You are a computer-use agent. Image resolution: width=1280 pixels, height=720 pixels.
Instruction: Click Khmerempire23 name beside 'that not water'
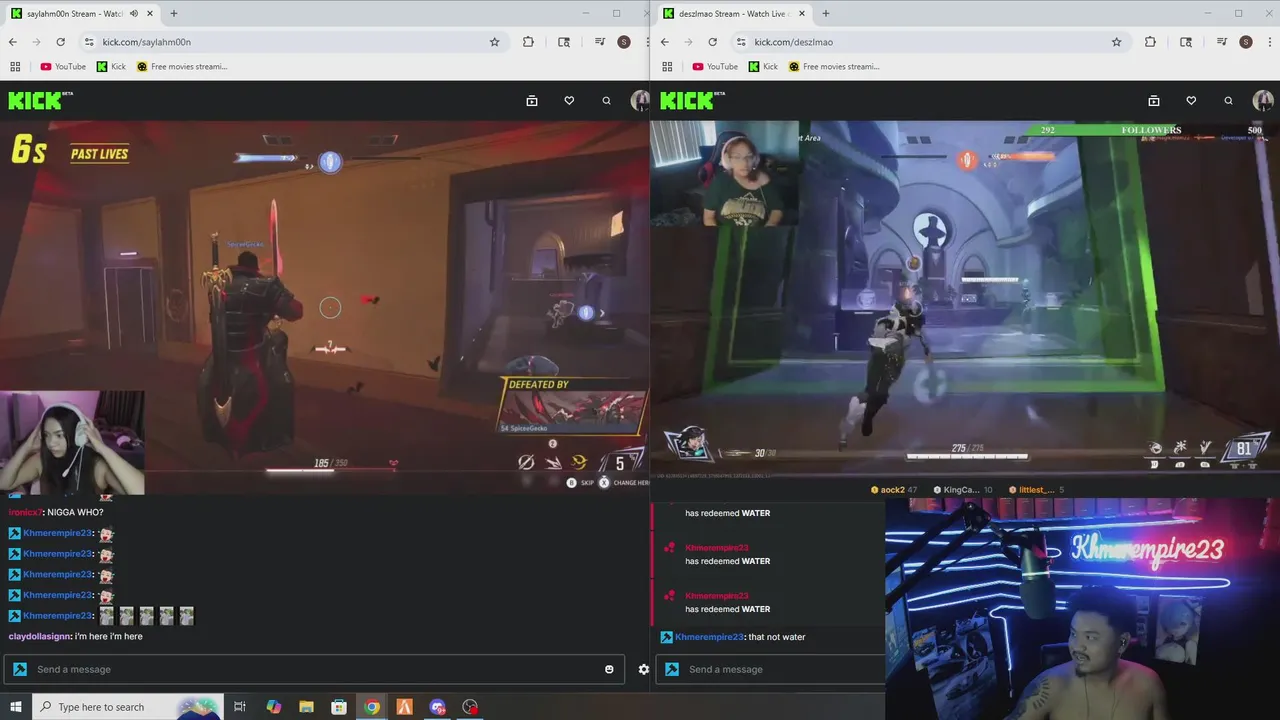point(709,637)
